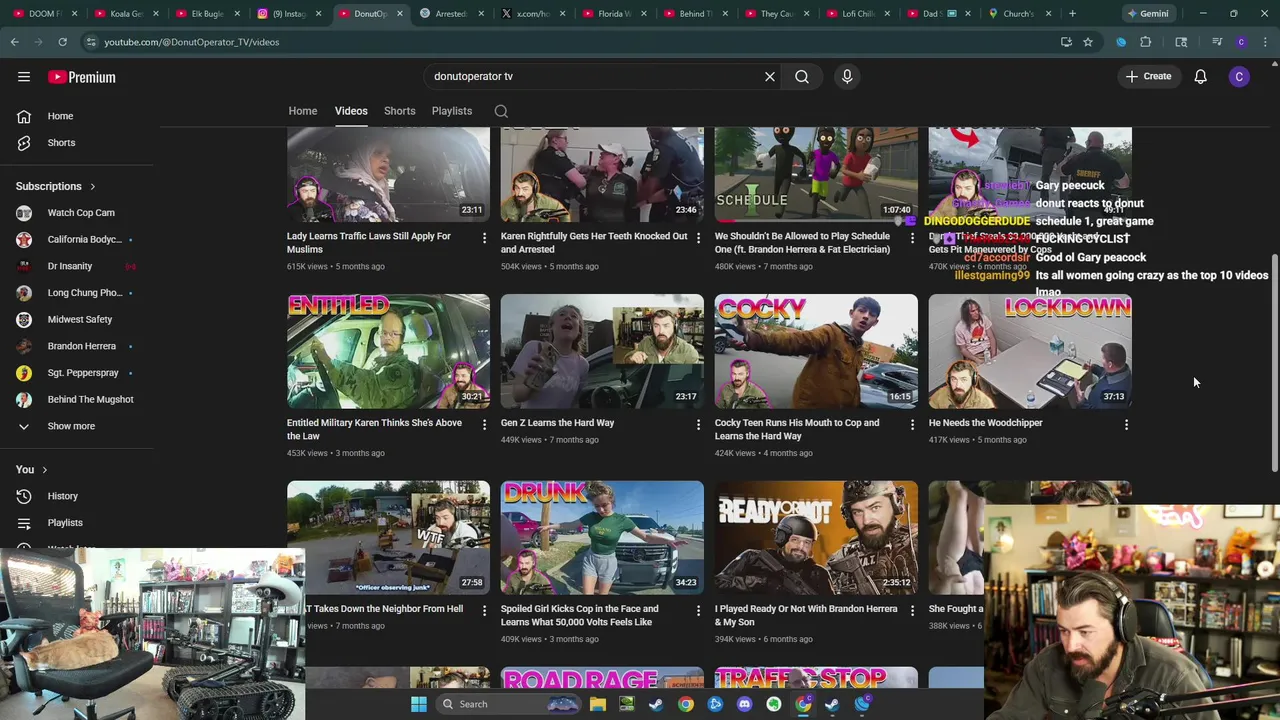Viewport: 1280px width, 720px height.
Task: Open options menu for Karen Rightfully video
Action: (x=698, y=237)
